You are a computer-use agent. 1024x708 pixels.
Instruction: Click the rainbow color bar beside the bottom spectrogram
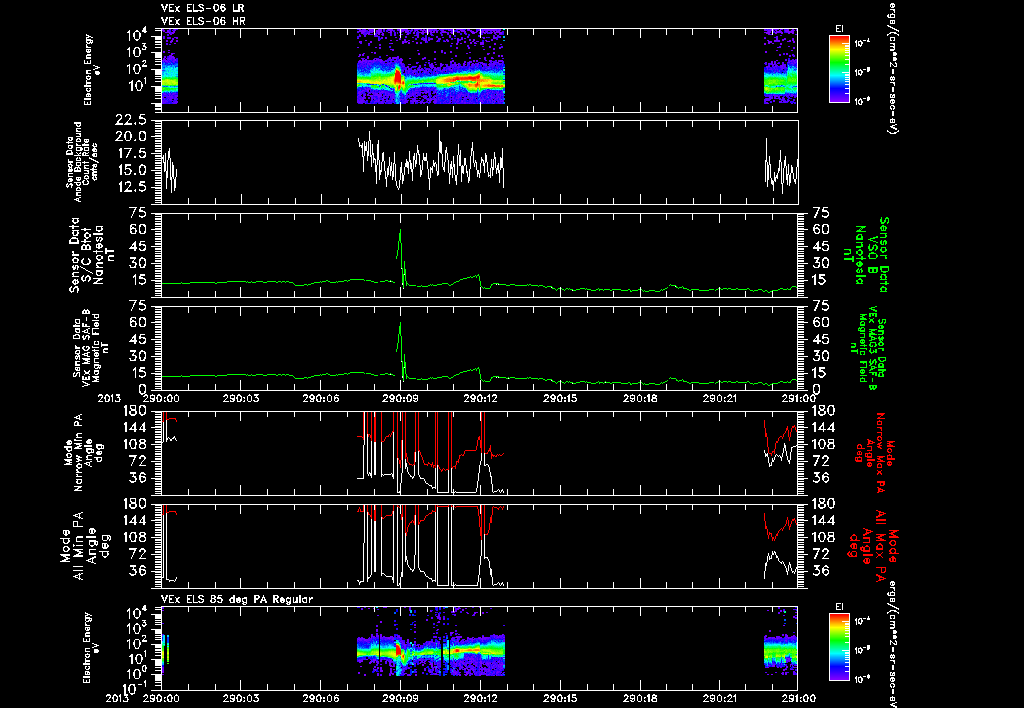[x=839, y=647]
